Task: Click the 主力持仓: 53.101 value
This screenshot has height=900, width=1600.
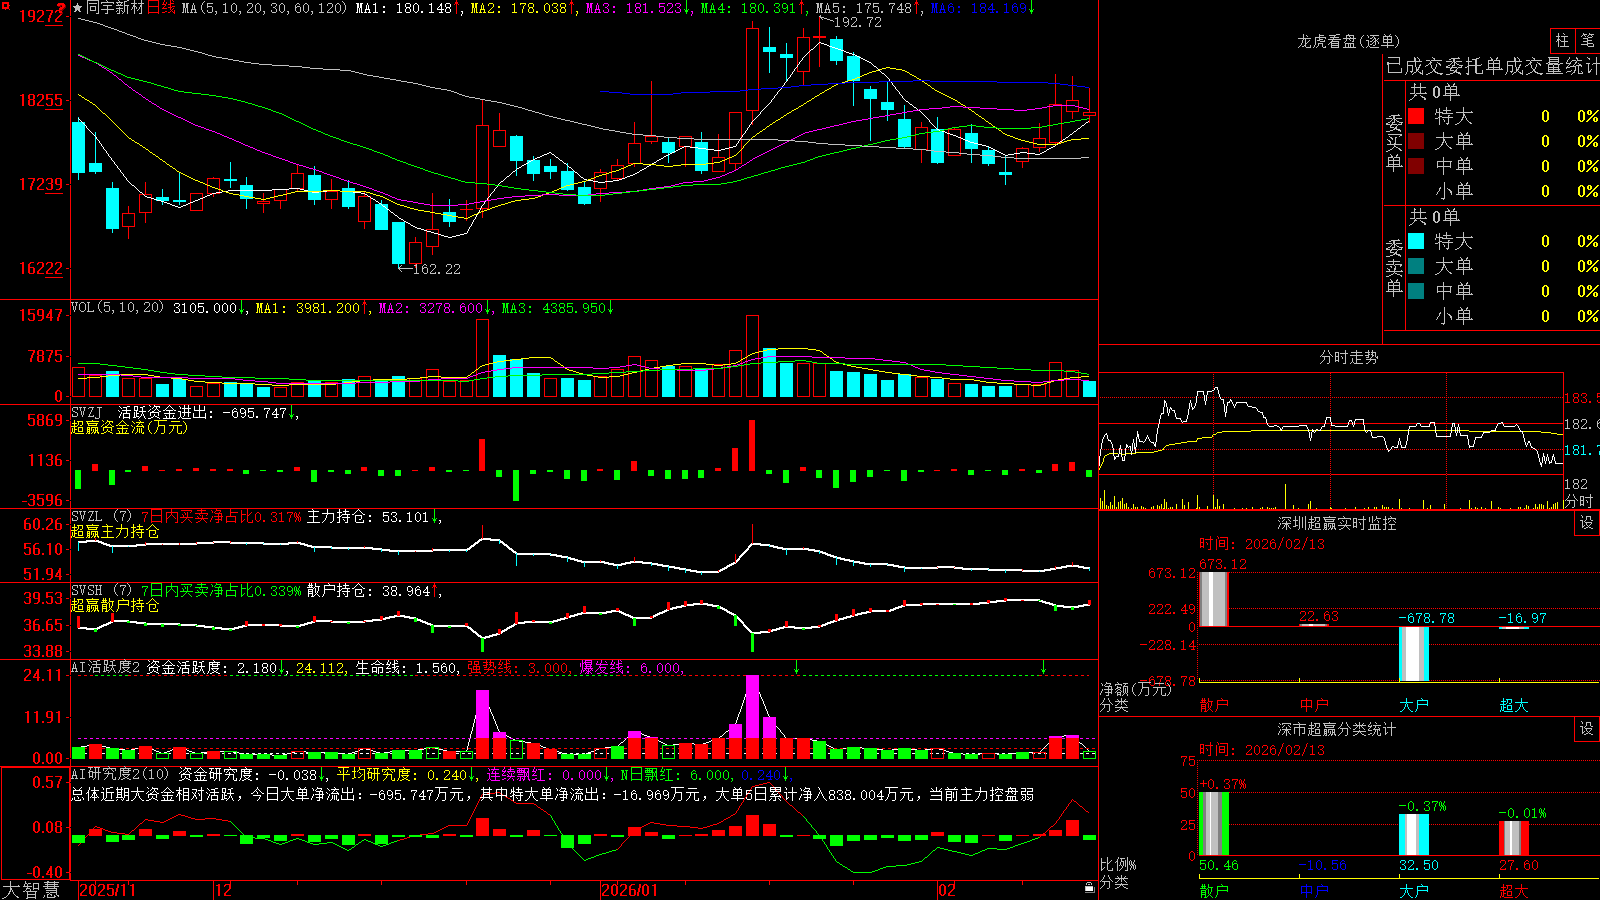Action: pyautogui.click(x=368, y=517)
